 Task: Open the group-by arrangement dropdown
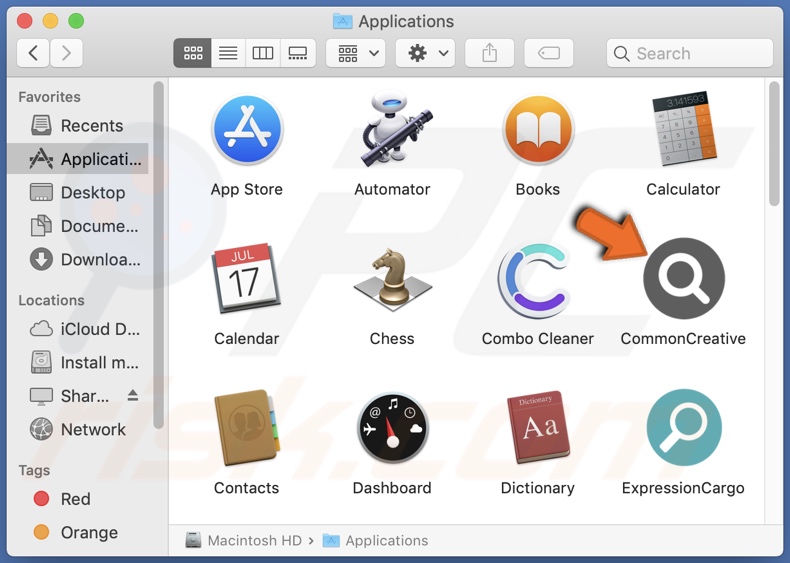click(356, 53)
